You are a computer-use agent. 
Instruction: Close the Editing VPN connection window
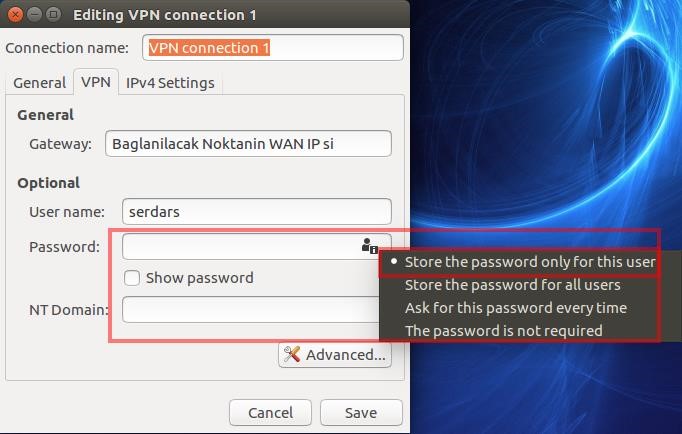[x=15, y=15]
